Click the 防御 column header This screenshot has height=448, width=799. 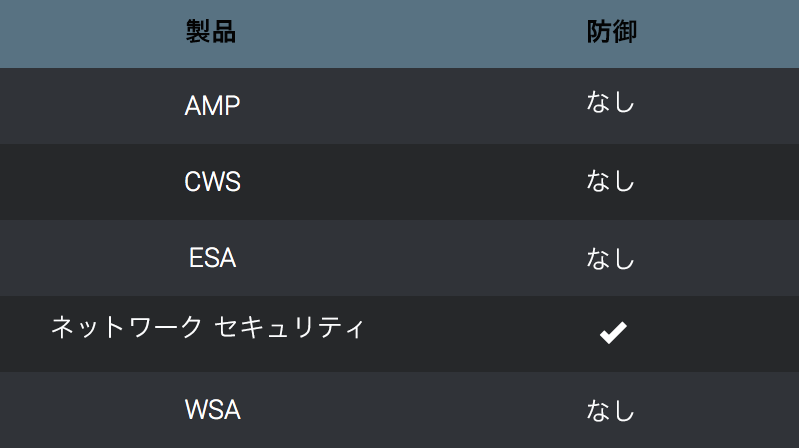611,32
